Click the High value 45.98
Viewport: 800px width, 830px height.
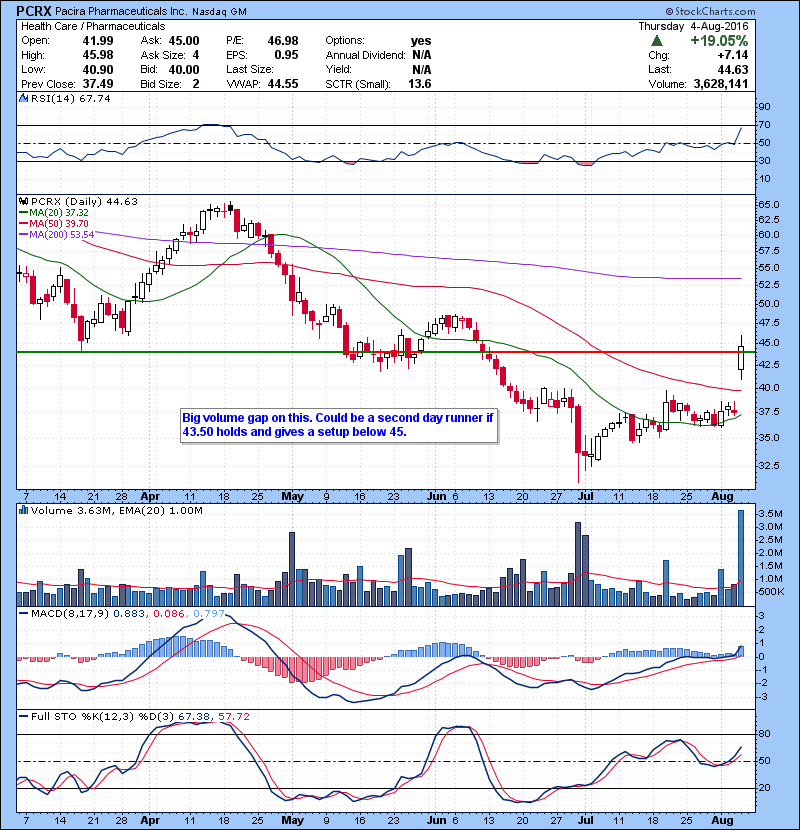coord(98,55)
